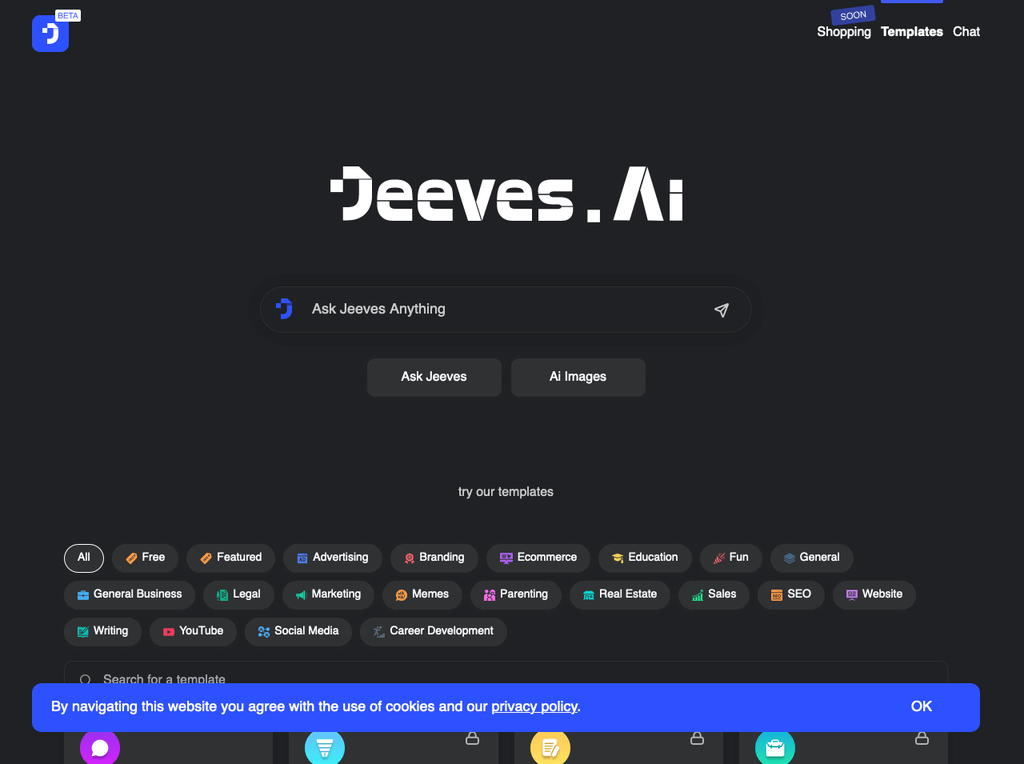Open the purple chat bubble template icon
This screenshot has height=764, width=1024.
coord(100,747)
